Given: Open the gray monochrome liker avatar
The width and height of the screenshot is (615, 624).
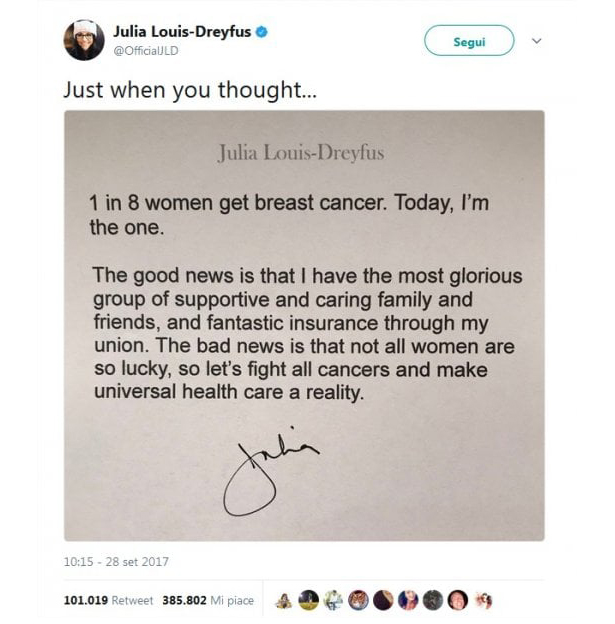Looking at the screenshot, I should coord(433,600).
